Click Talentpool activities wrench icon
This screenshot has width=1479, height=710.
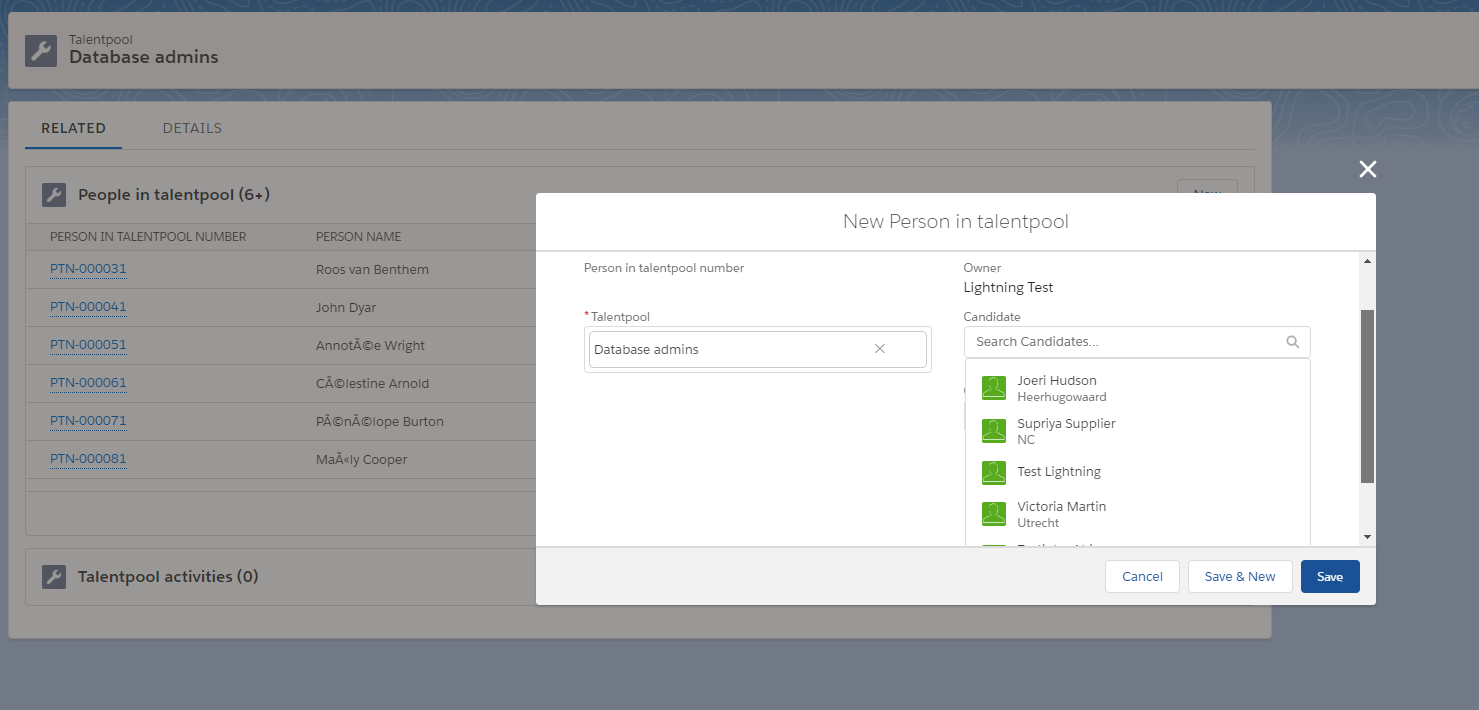[x=54, y=577]
